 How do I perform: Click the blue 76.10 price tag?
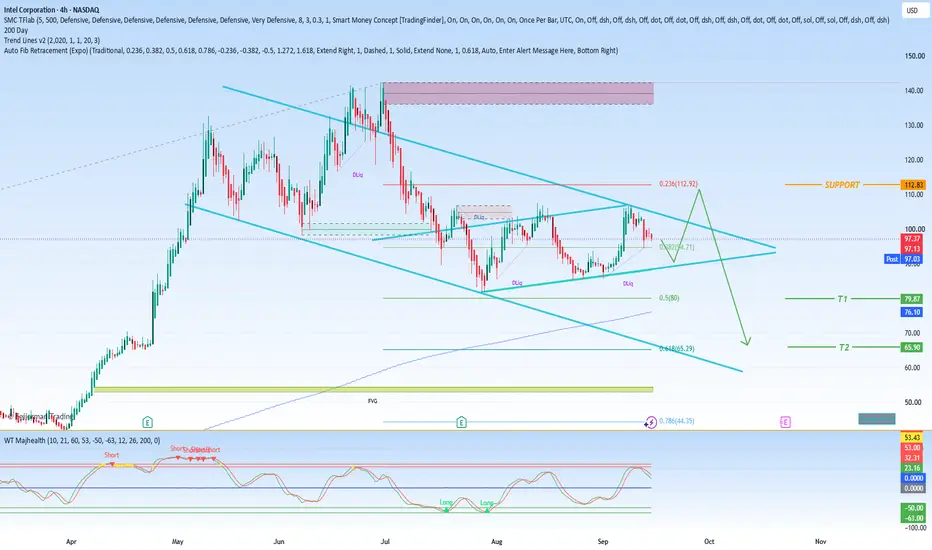point(912,312)
